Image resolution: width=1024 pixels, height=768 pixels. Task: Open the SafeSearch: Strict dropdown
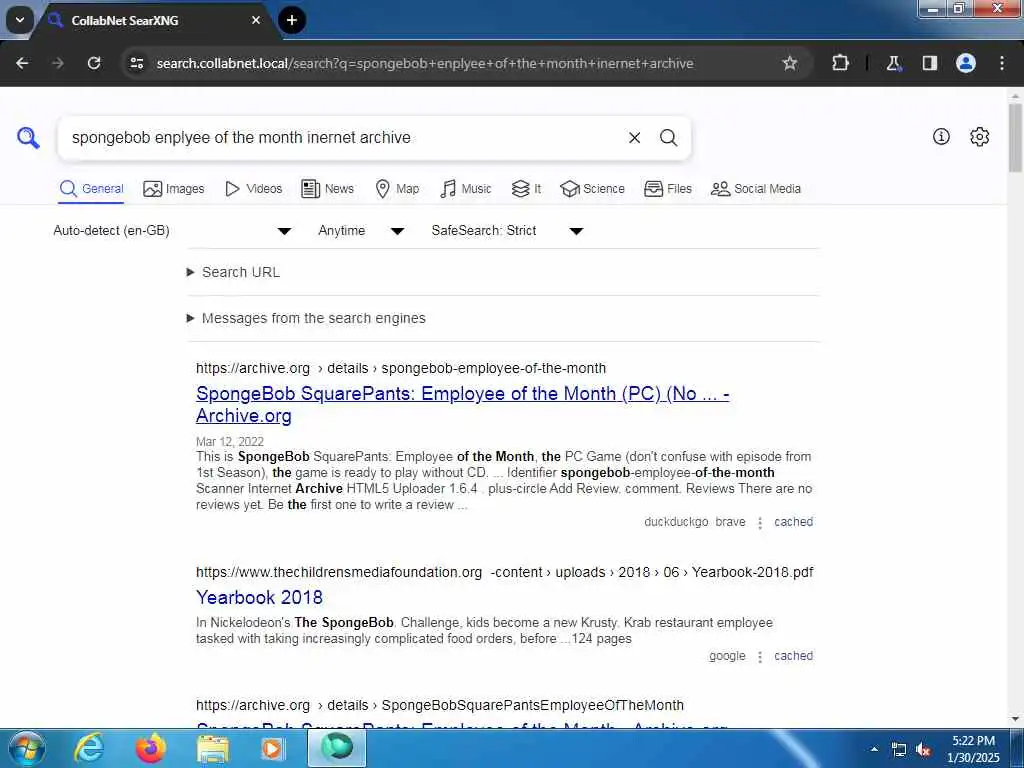tap(507, 231)
